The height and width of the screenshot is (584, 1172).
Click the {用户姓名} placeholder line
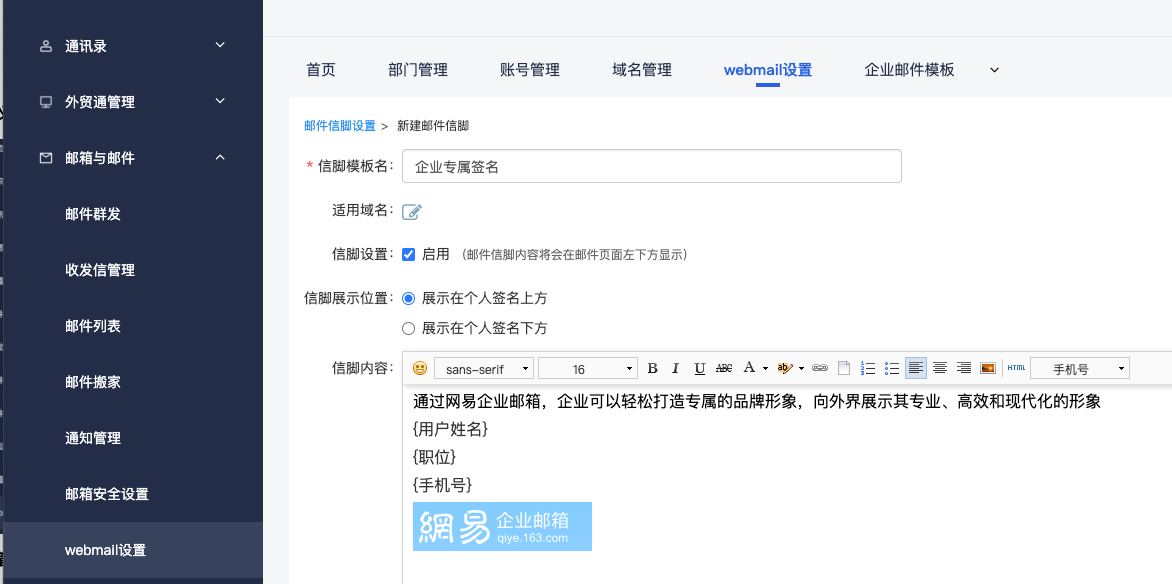451,429
